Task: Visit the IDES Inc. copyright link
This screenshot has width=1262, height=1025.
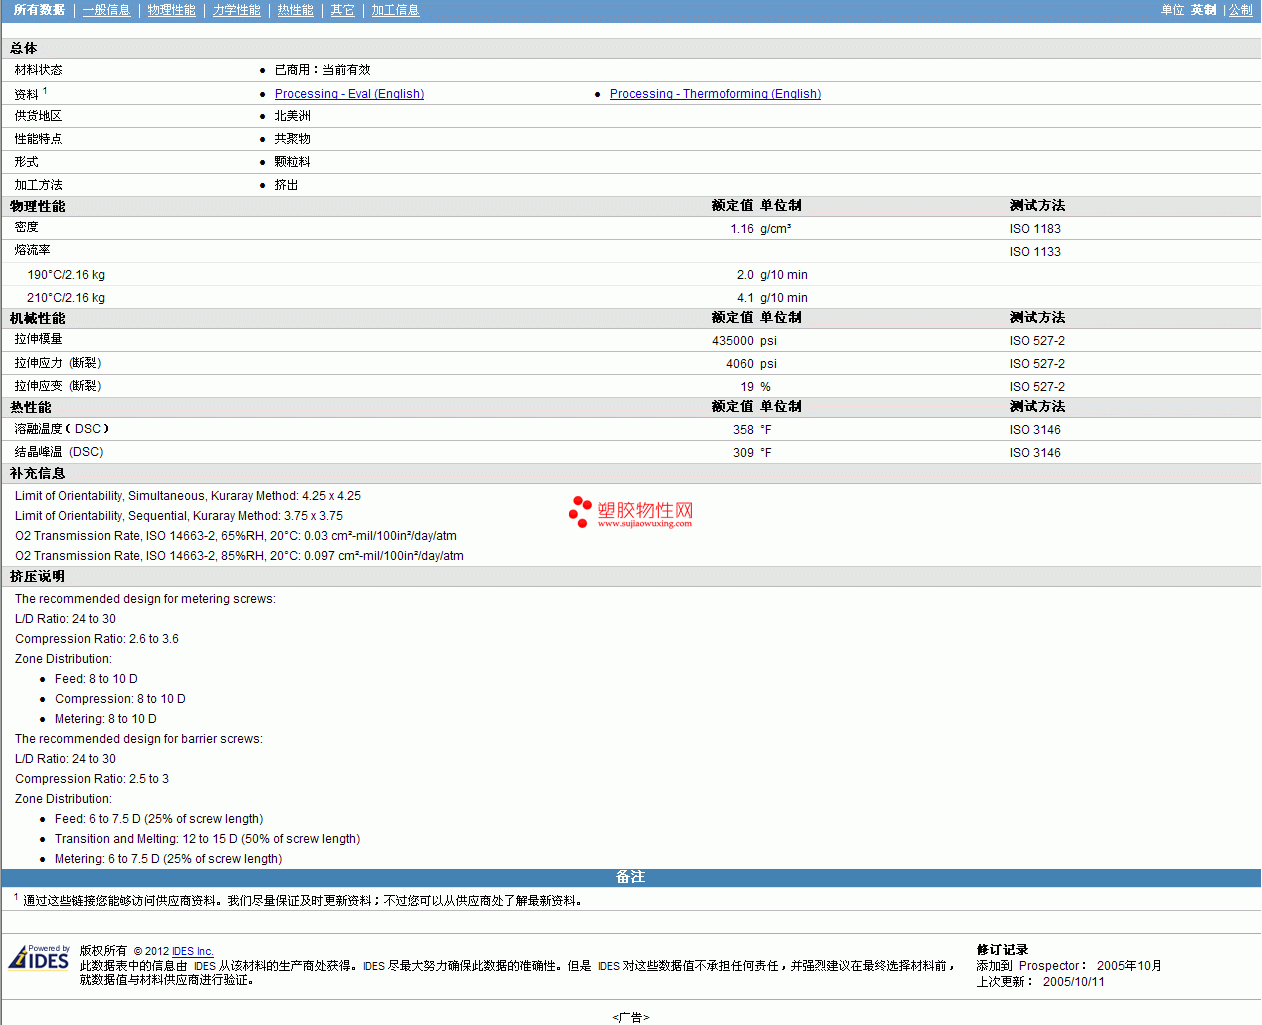Action: [x=192, y=951]
